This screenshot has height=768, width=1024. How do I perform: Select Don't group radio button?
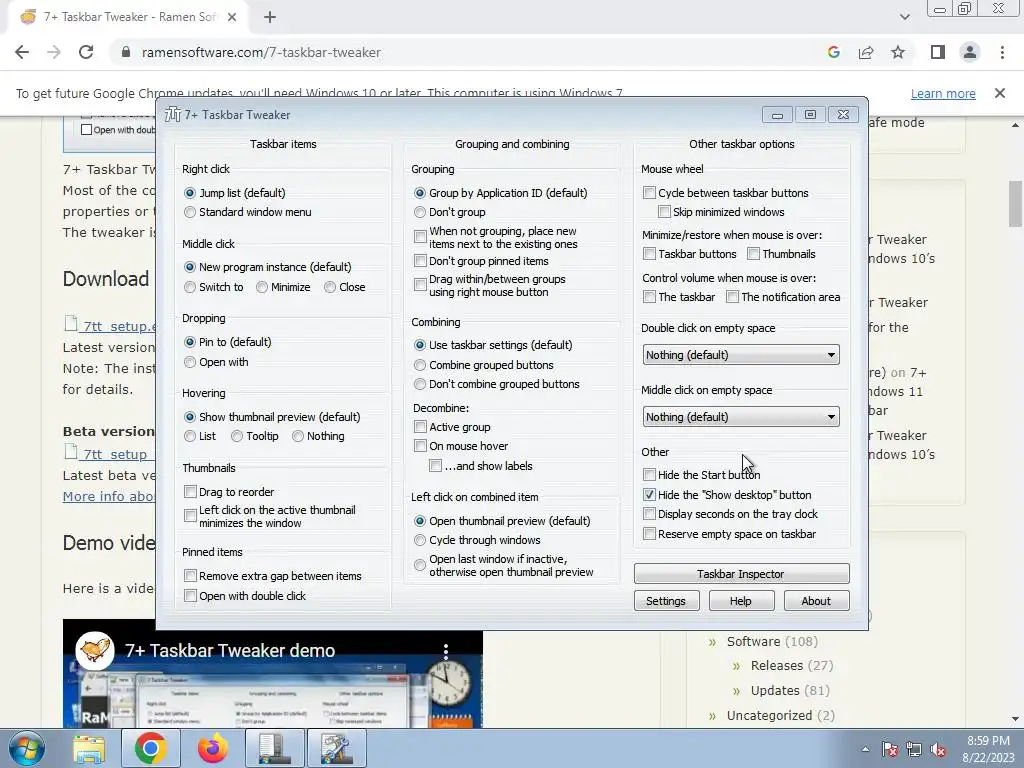click(x=420, y=212)
